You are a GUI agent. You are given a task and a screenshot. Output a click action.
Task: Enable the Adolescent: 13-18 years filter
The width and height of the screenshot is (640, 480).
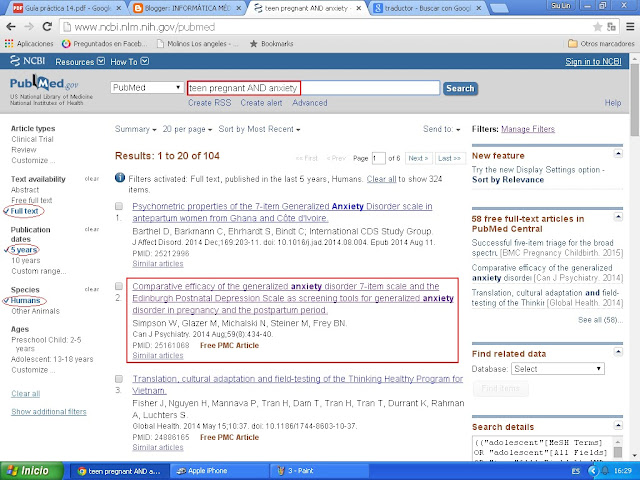pos(52,359)
